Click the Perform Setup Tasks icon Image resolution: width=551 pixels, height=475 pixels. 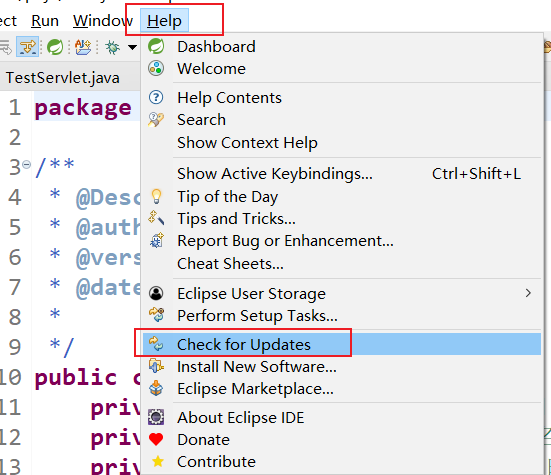click(156, 315)
